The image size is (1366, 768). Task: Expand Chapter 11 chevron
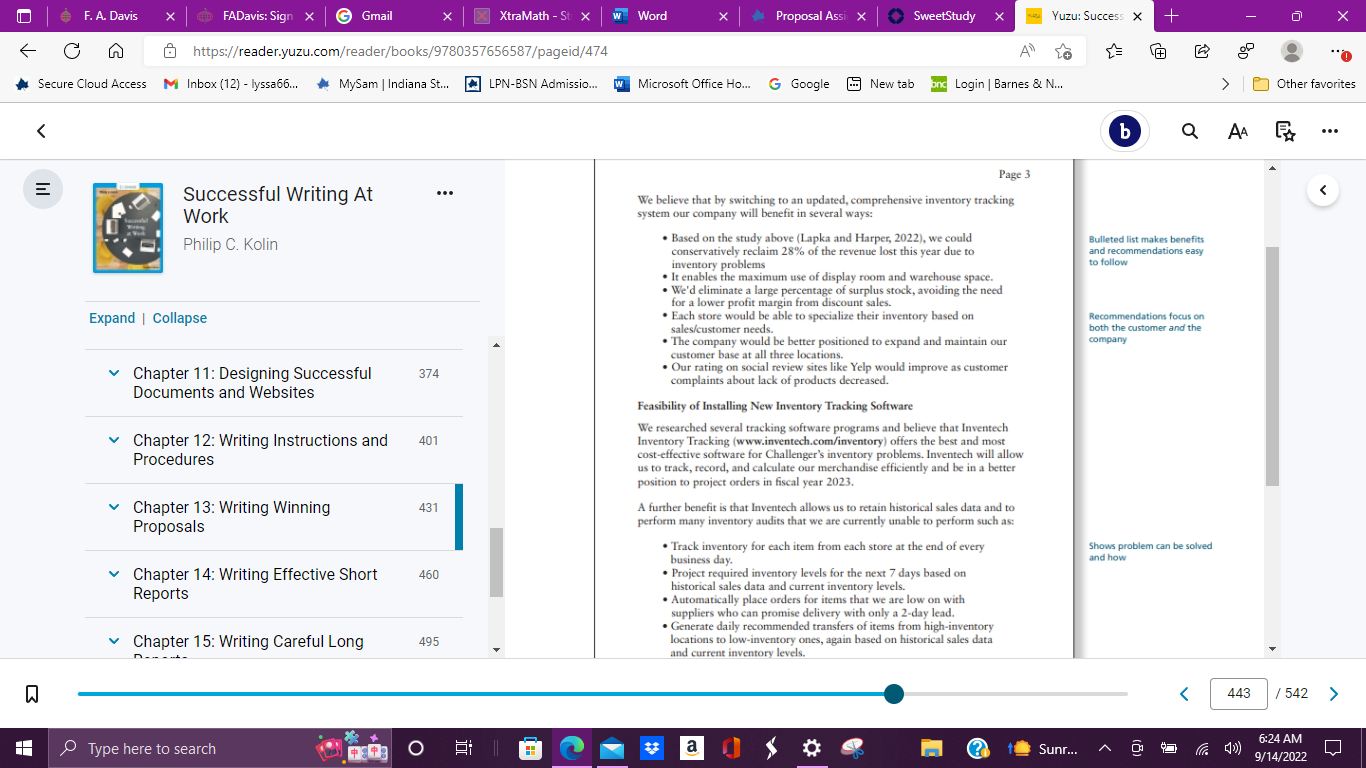click(113, 373)
